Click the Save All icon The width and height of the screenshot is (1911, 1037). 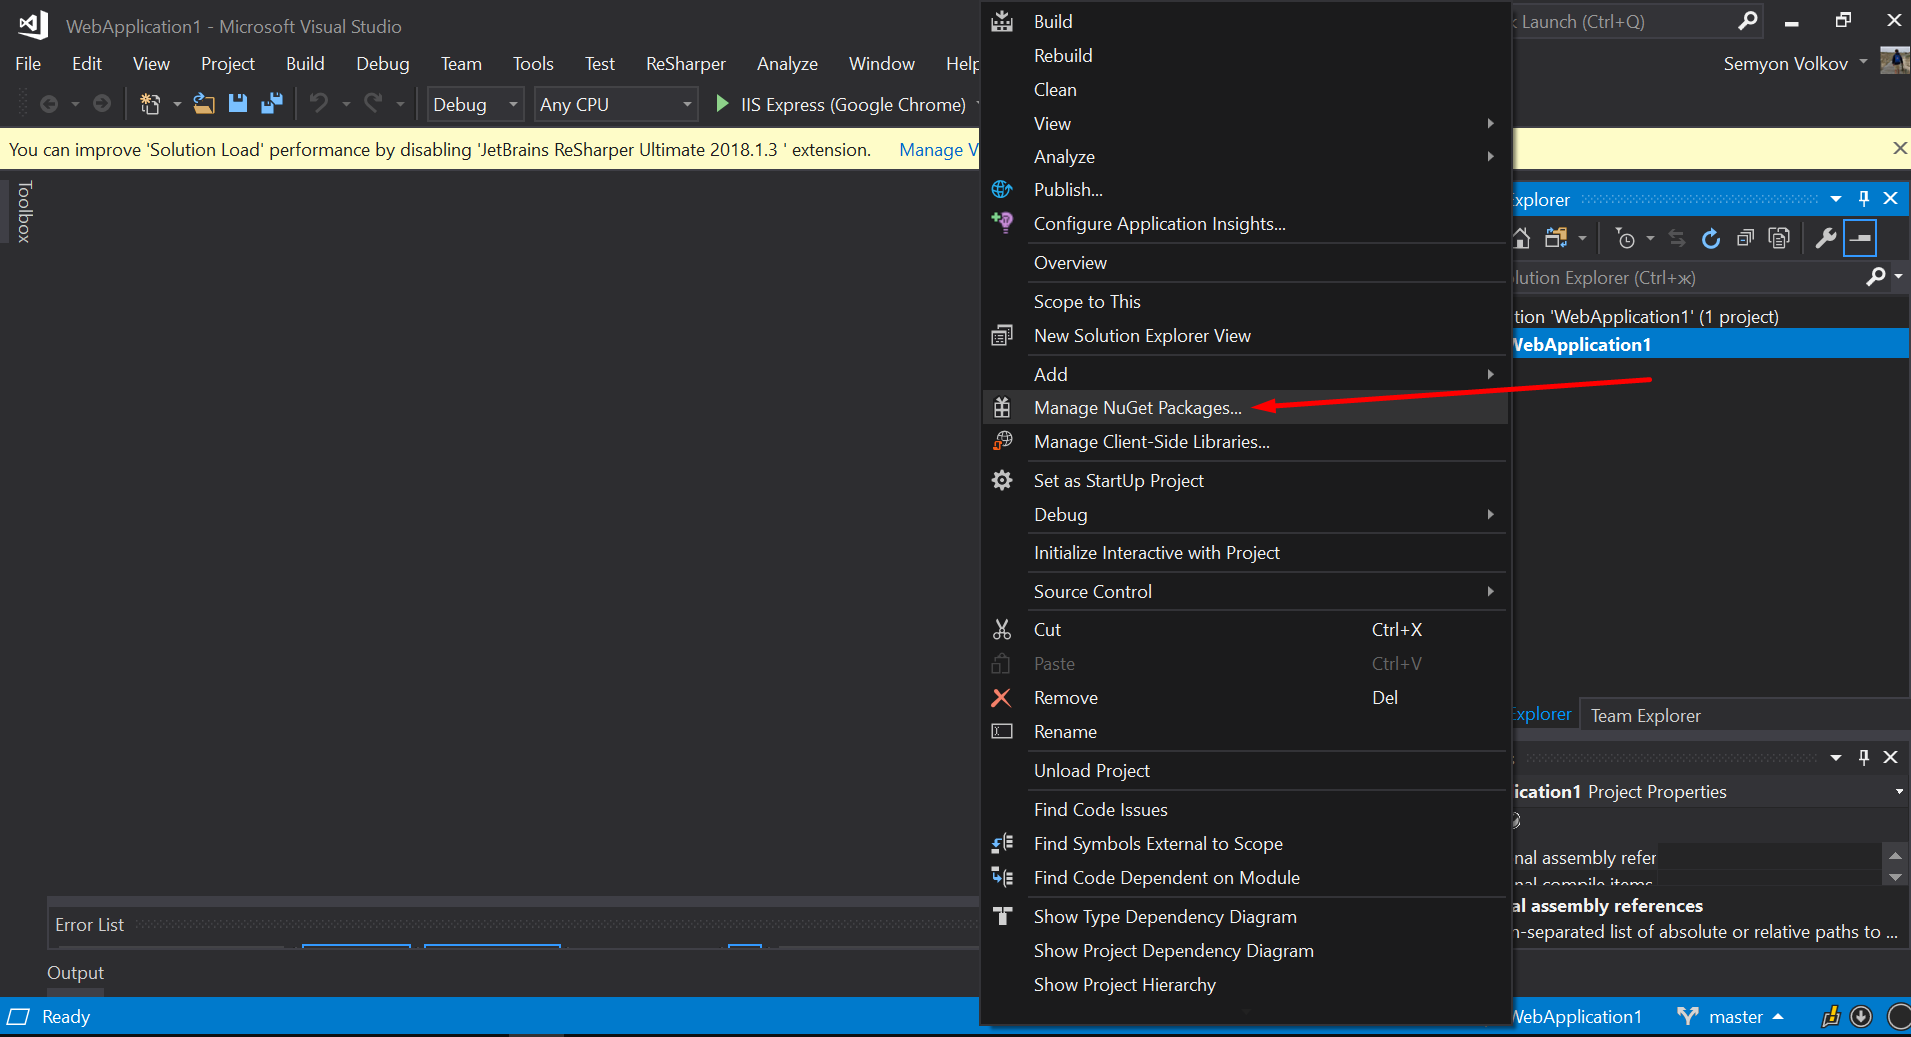(271, 104)
